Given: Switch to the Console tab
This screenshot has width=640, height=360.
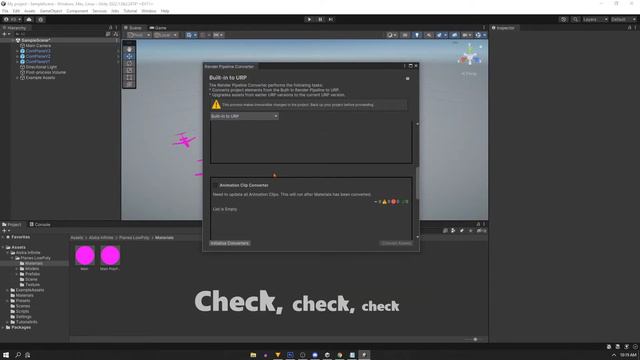Looking at the screenshot, I should [40, 224].
